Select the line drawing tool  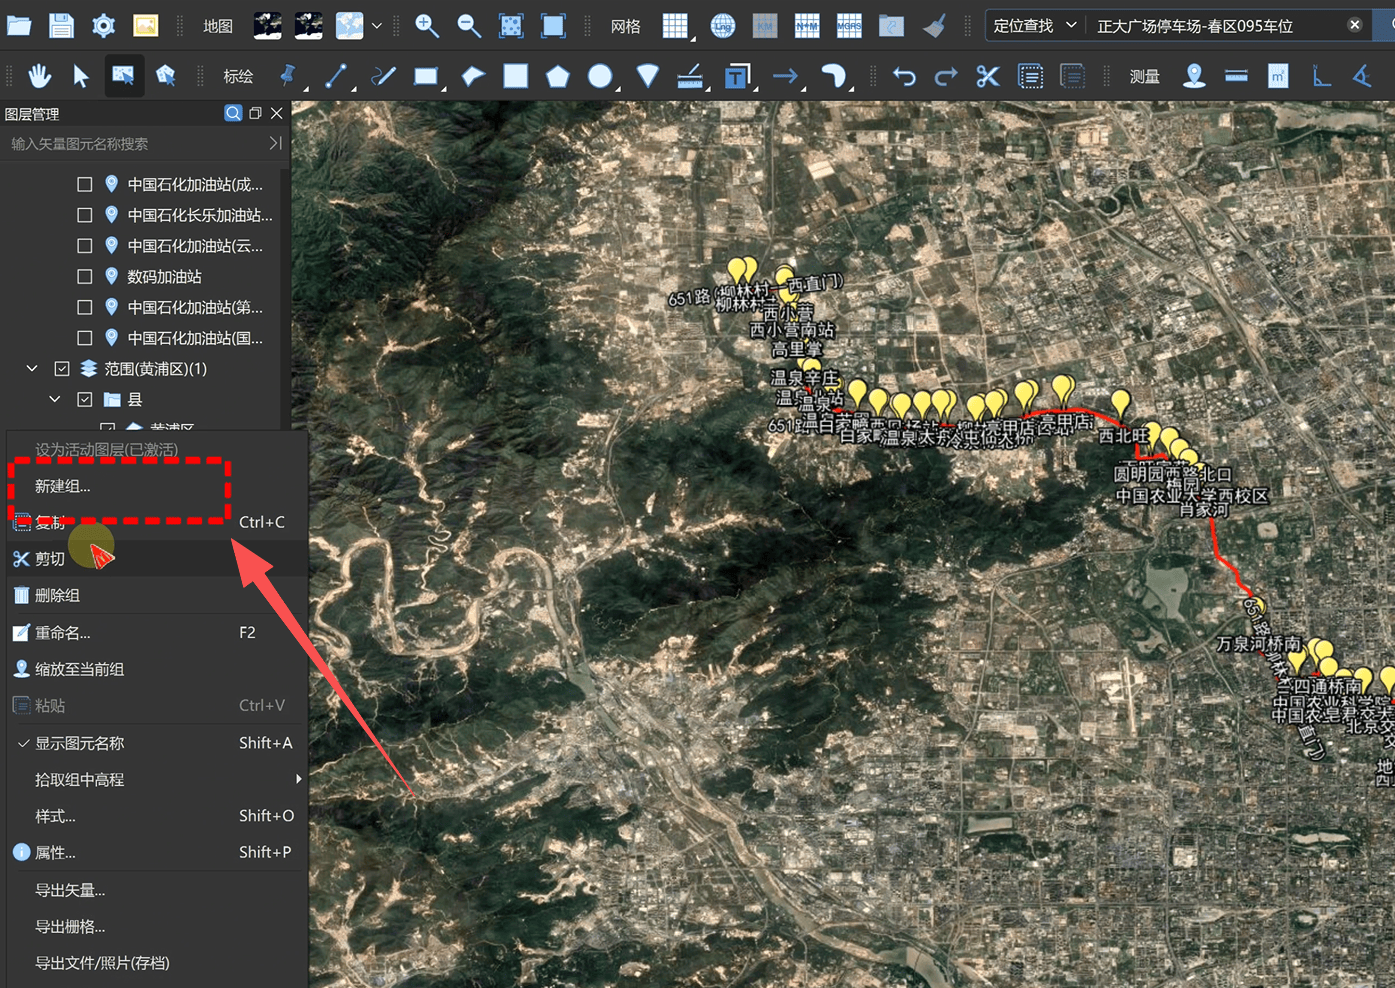click(x=336, y=76)
